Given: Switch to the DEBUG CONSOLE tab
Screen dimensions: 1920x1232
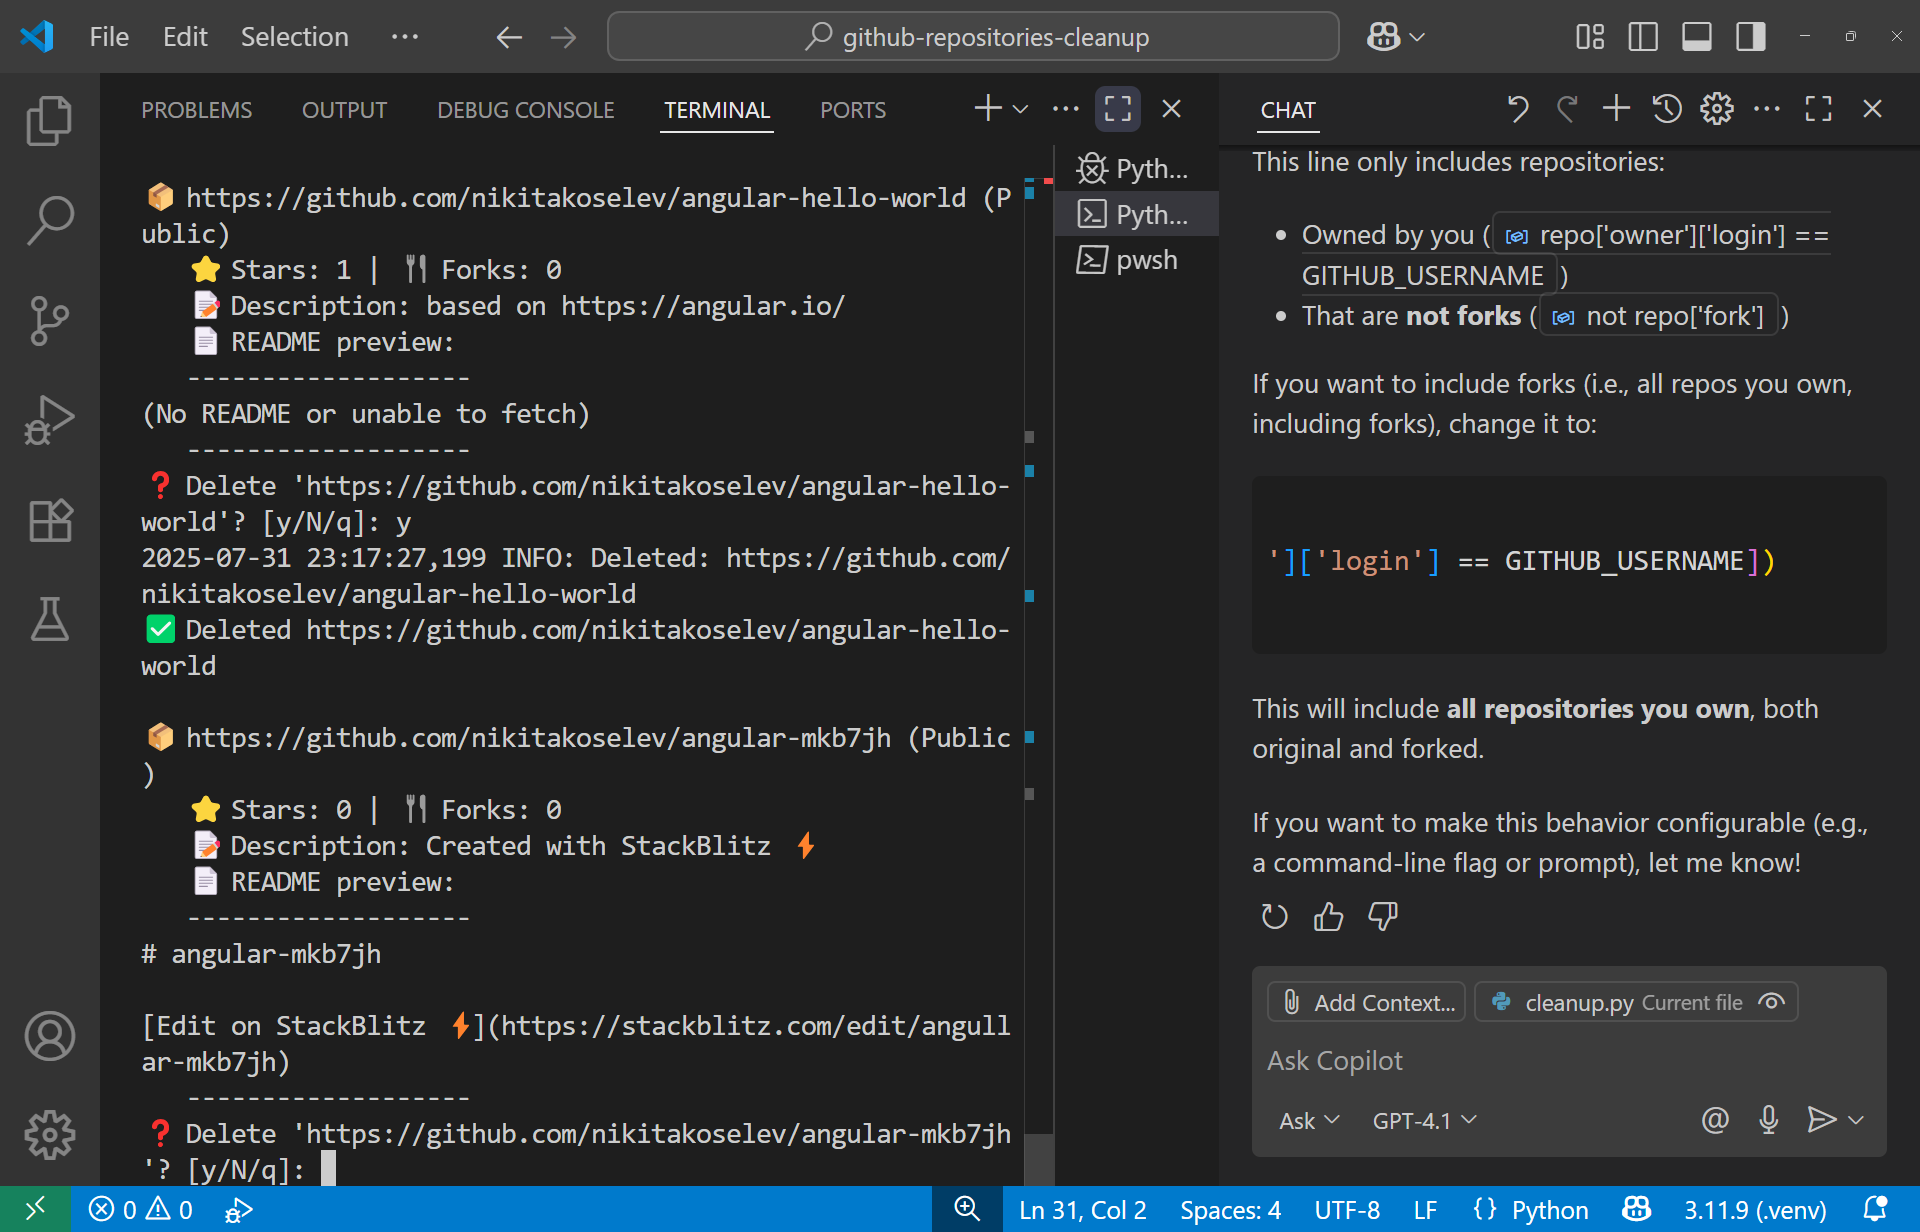Looking at the screenshot, I should click(526, 110).
